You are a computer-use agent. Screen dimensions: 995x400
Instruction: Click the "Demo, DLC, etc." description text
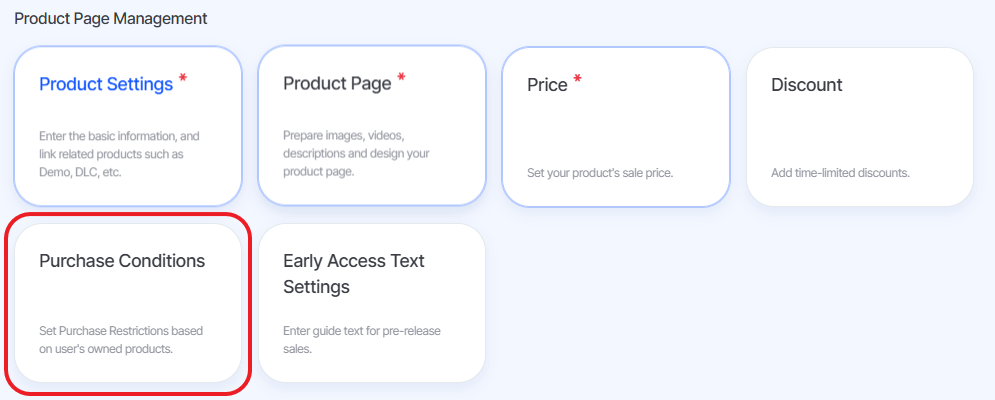(80, 172)
